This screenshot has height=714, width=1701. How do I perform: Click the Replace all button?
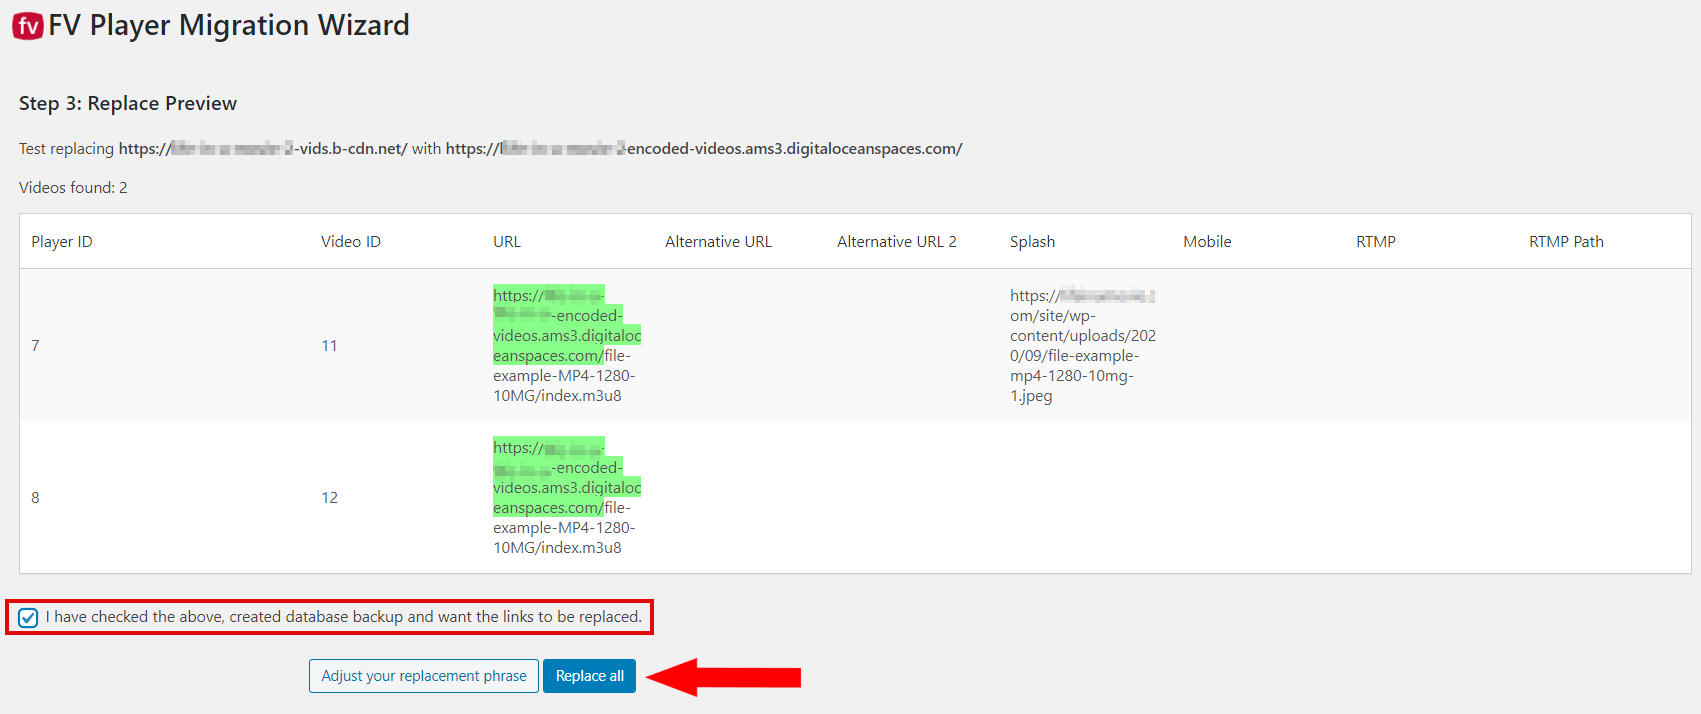590,676
